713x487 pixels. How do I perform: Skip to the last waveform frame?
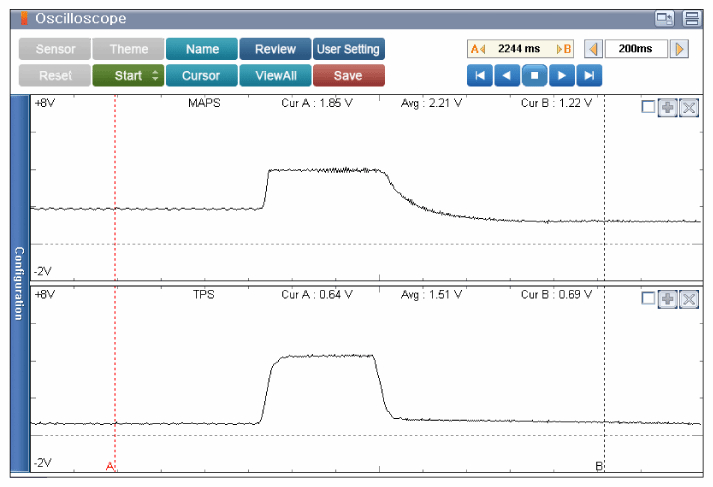point(591,75)
